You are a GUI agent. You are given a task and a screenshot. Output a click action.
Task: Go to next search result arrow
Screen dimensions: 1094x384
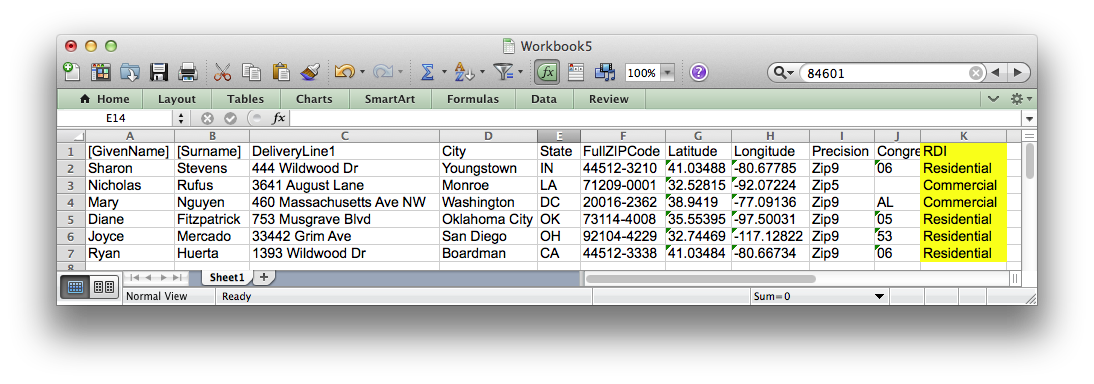click(x=1019, y=73)
